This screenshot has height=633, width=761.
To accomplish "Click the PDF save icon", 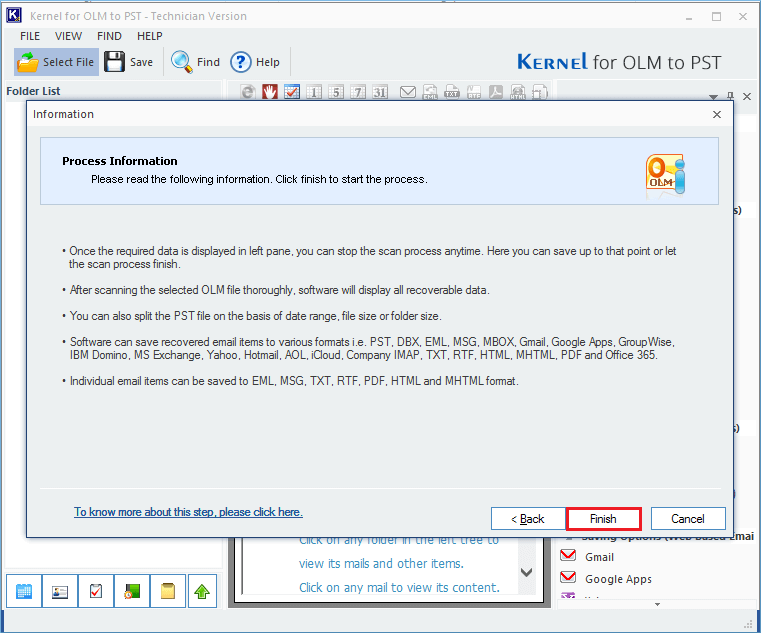I will (496, 92).
